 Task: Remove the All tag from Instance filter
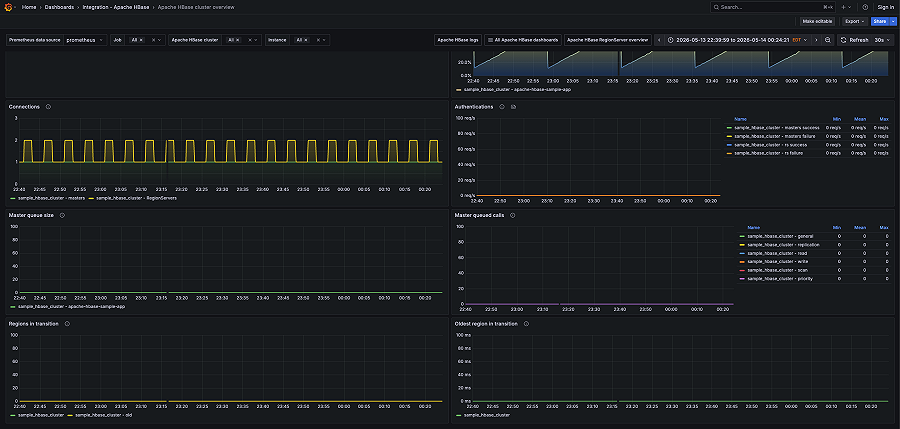coord(306,40)
